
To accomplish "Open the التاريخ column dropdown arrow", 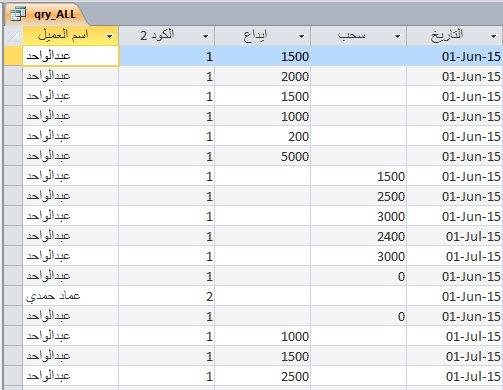I will click(493, 36).
